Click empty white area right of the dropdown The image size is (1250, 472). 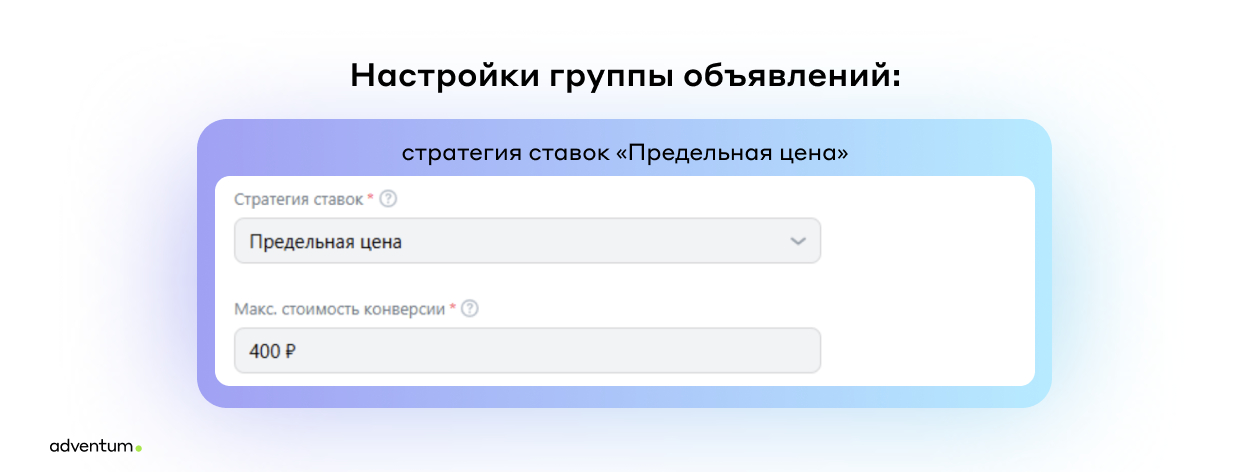click(925, 242)
